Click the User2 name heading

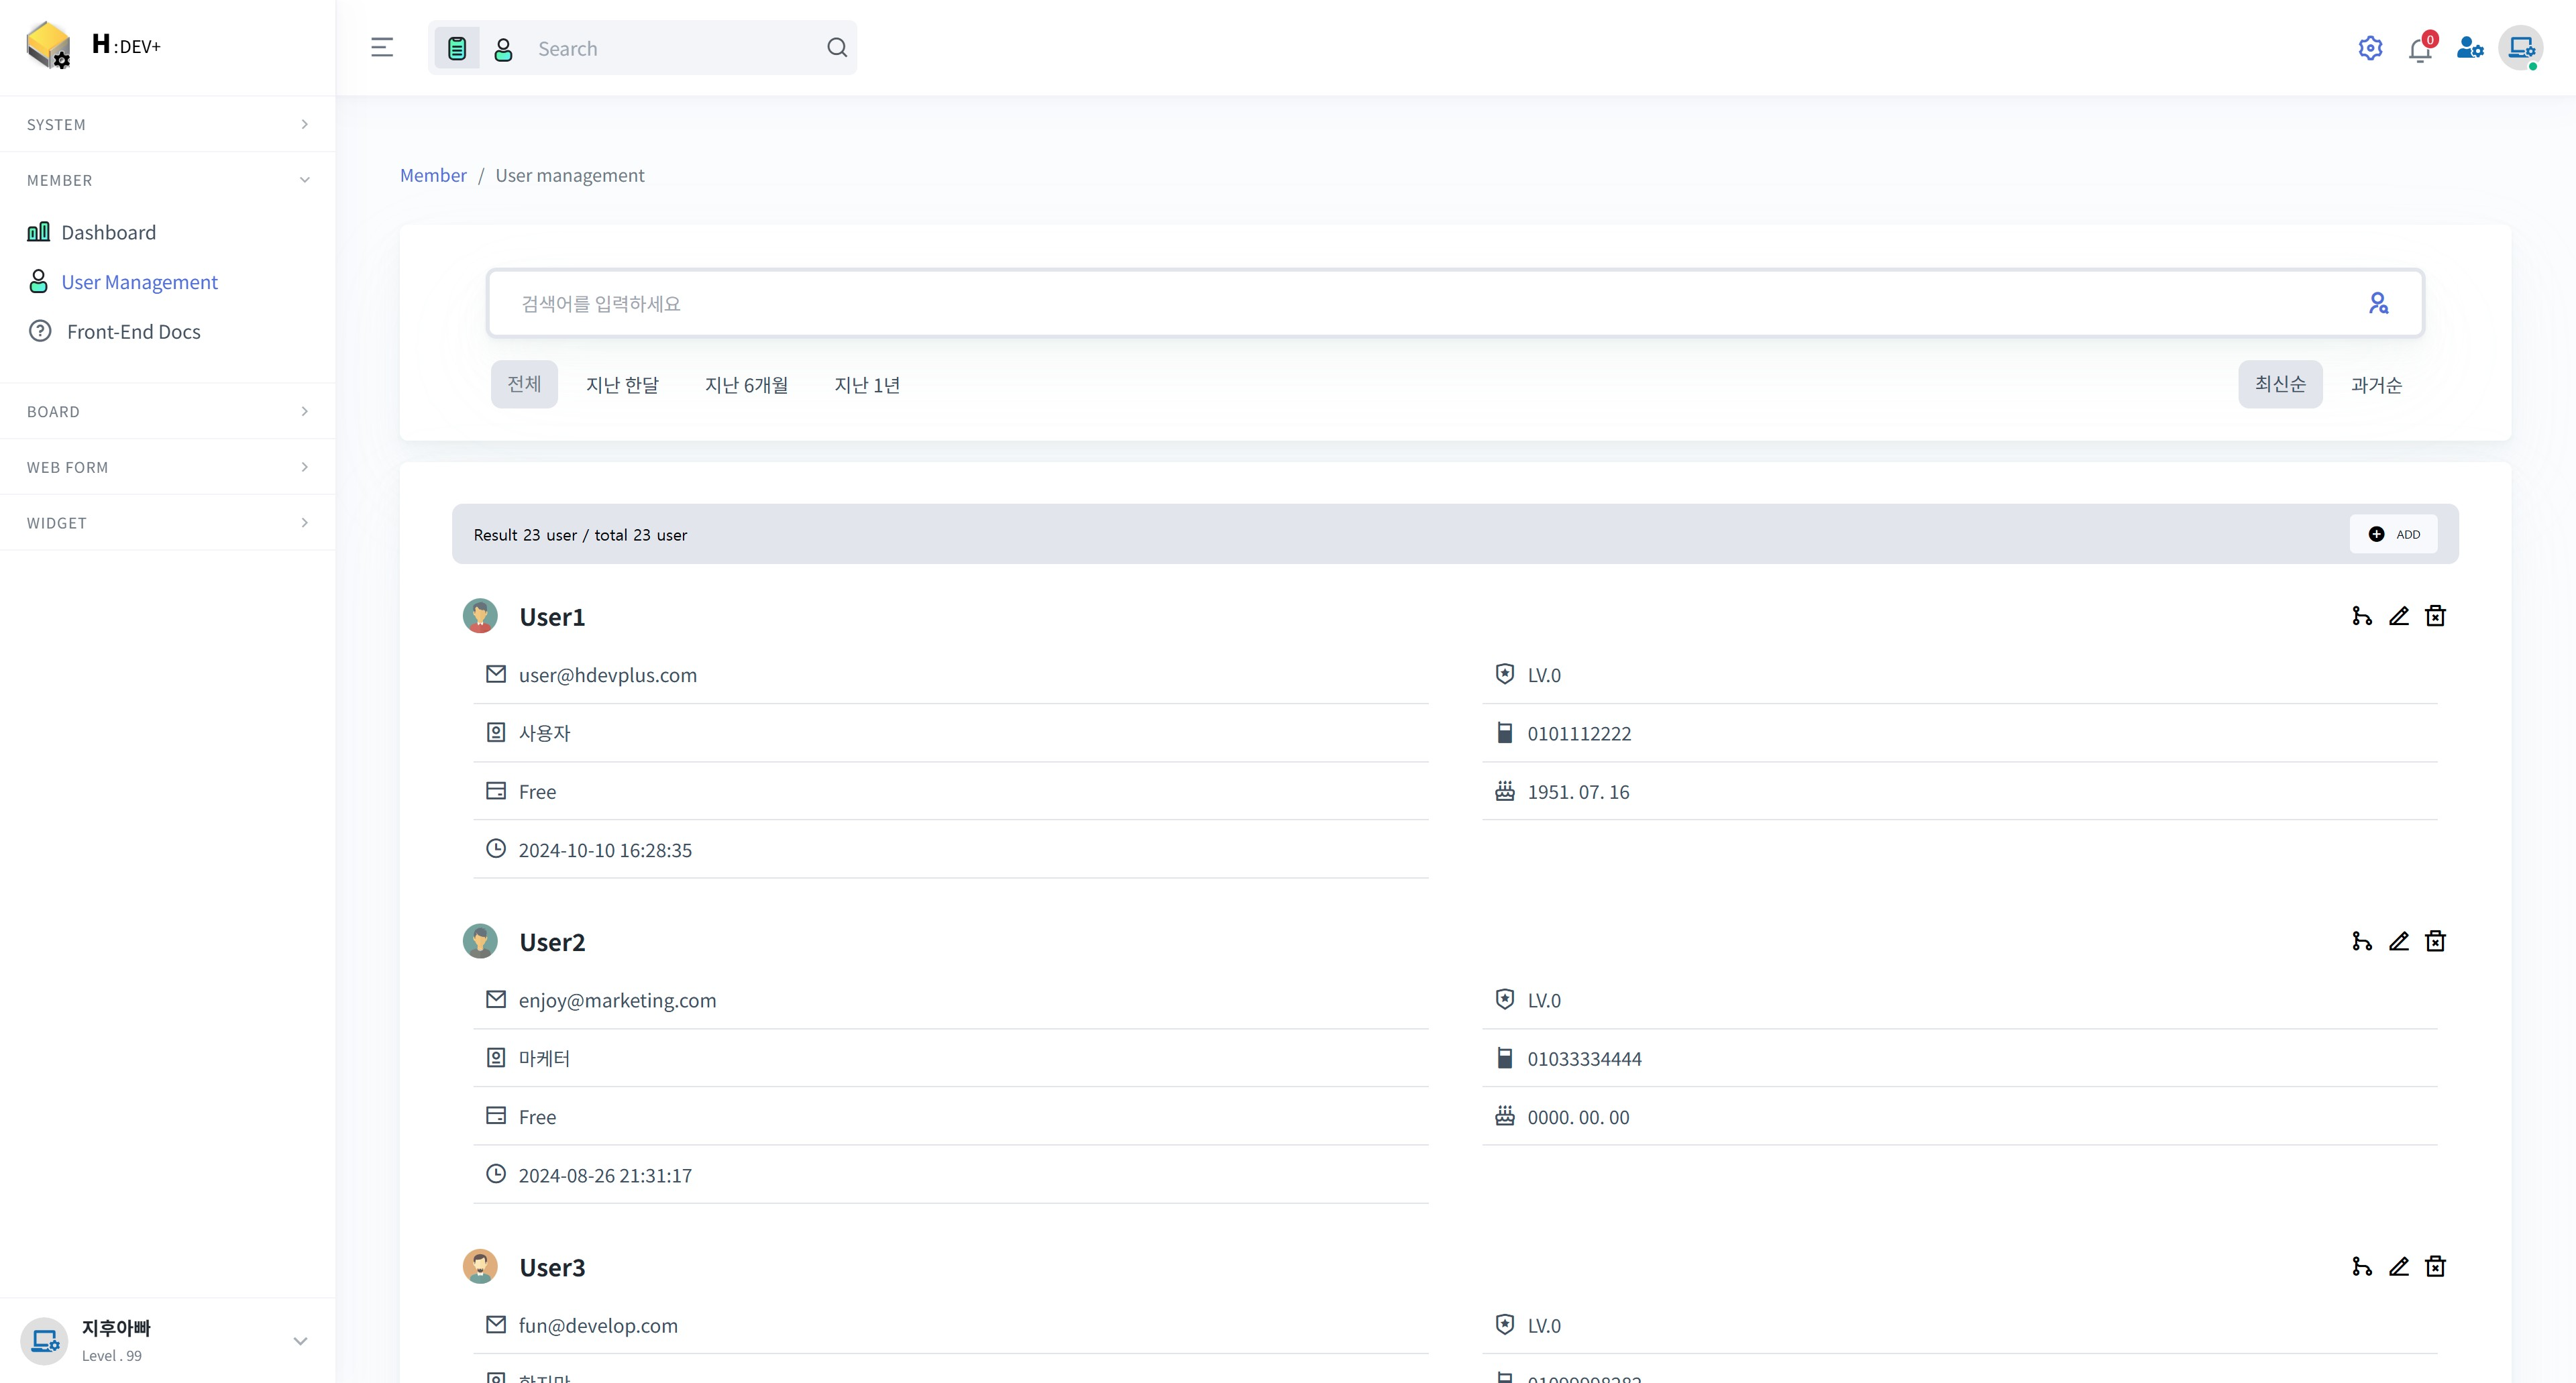(x=552, y=942)
